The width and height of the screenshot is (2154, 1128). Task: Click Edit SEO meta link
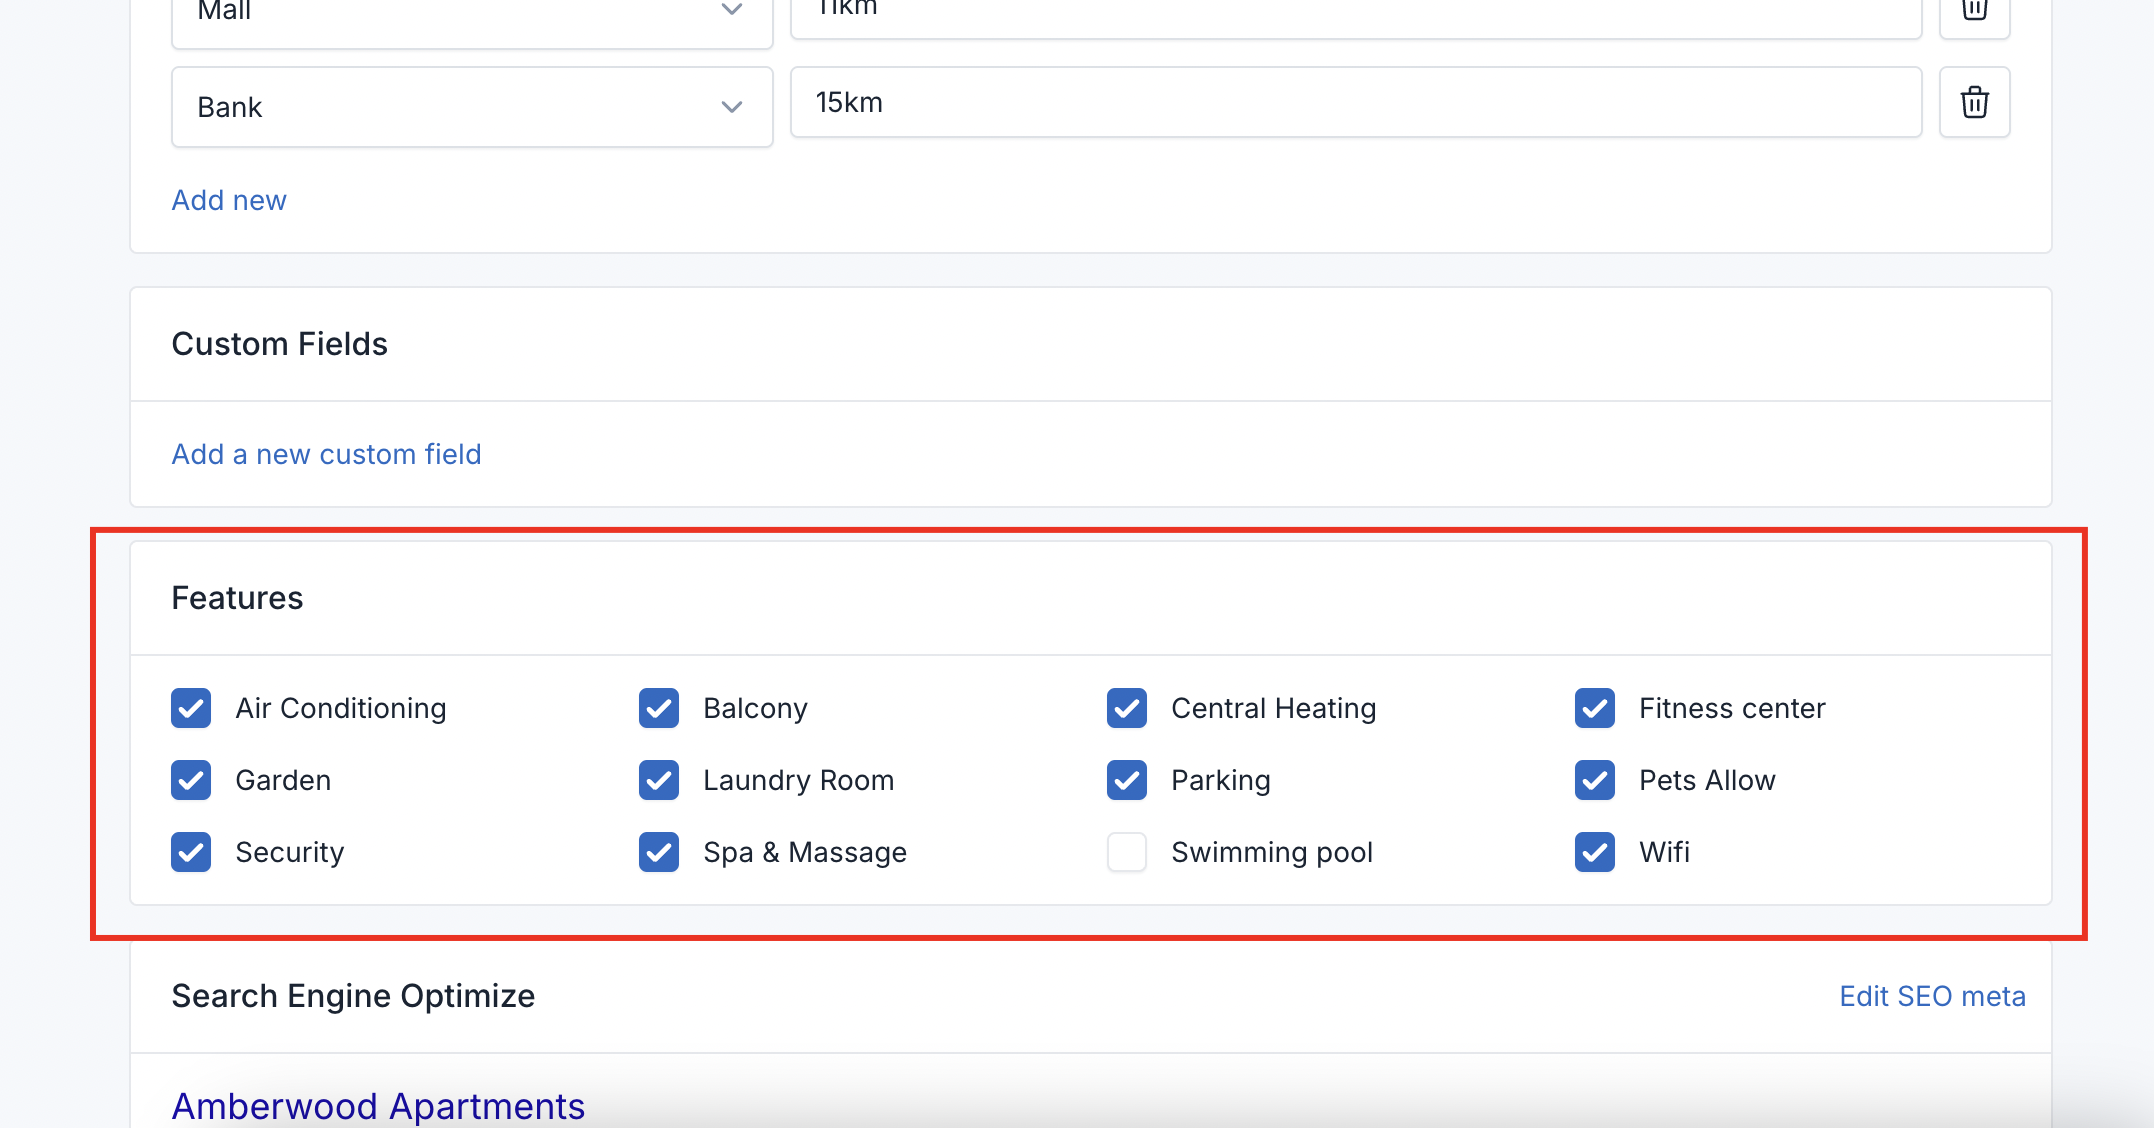1932,996
